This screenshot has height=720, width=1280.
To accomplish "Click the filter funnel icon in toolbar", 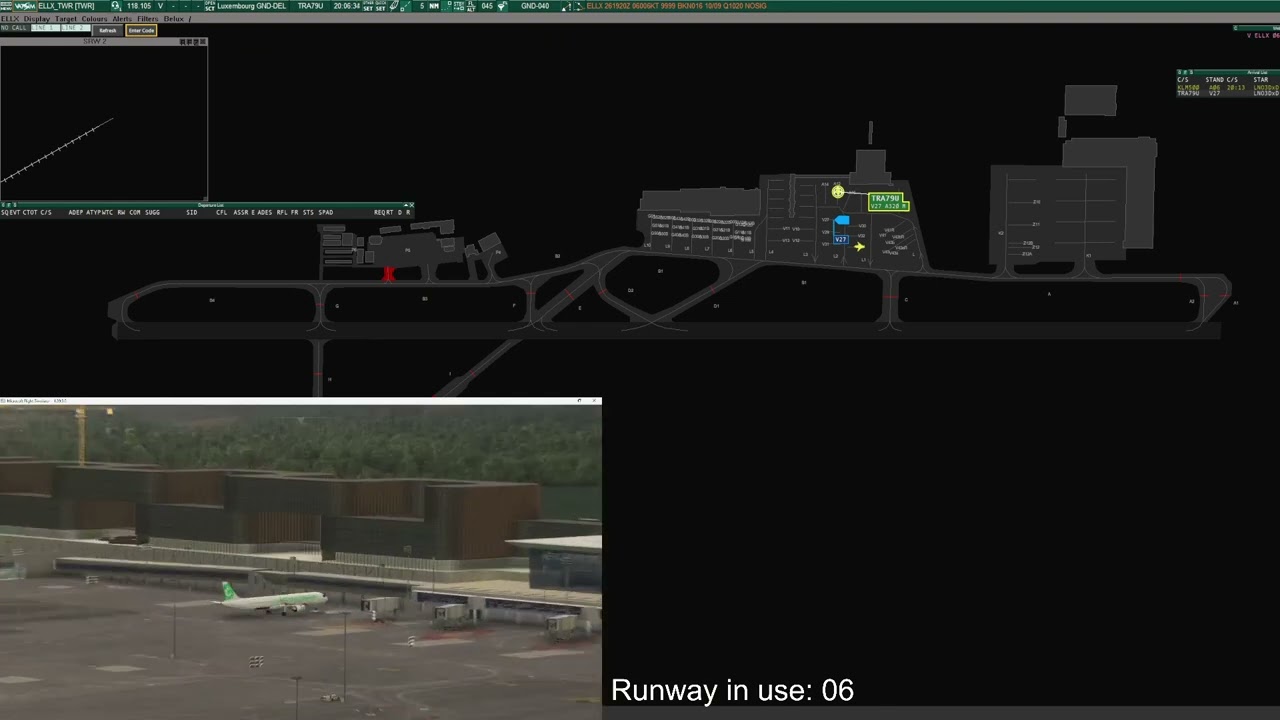I will pyautogui.click(x=501, y=6).
